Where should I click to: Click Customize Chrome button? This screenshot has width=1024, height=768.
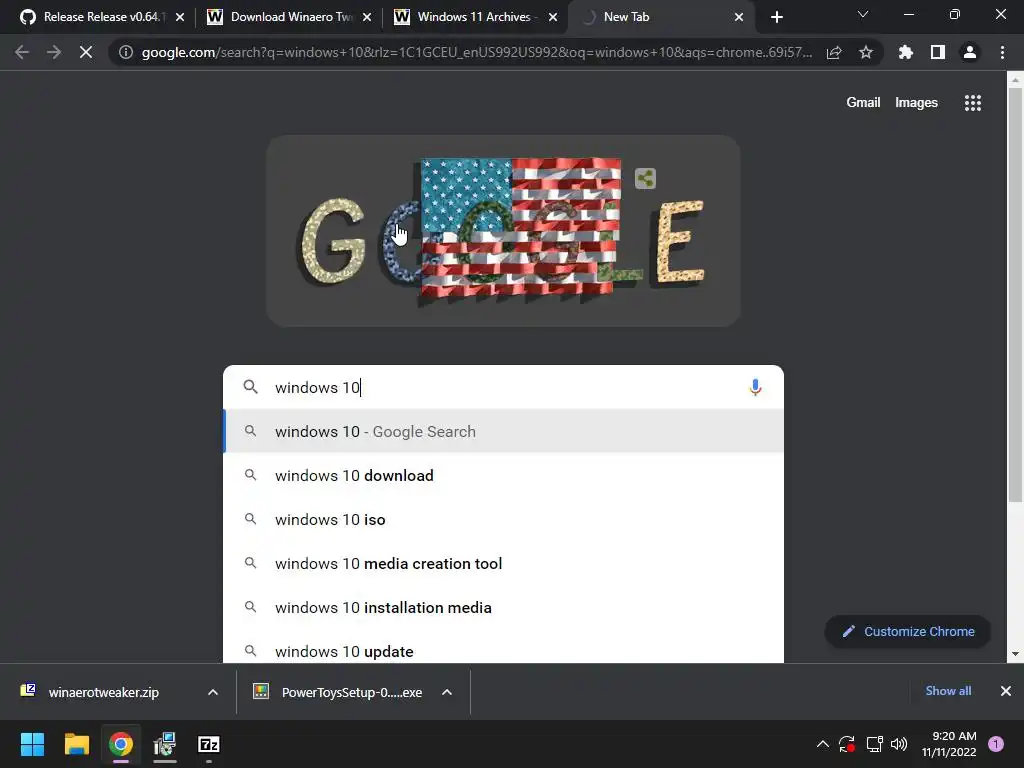click(908, 632)
